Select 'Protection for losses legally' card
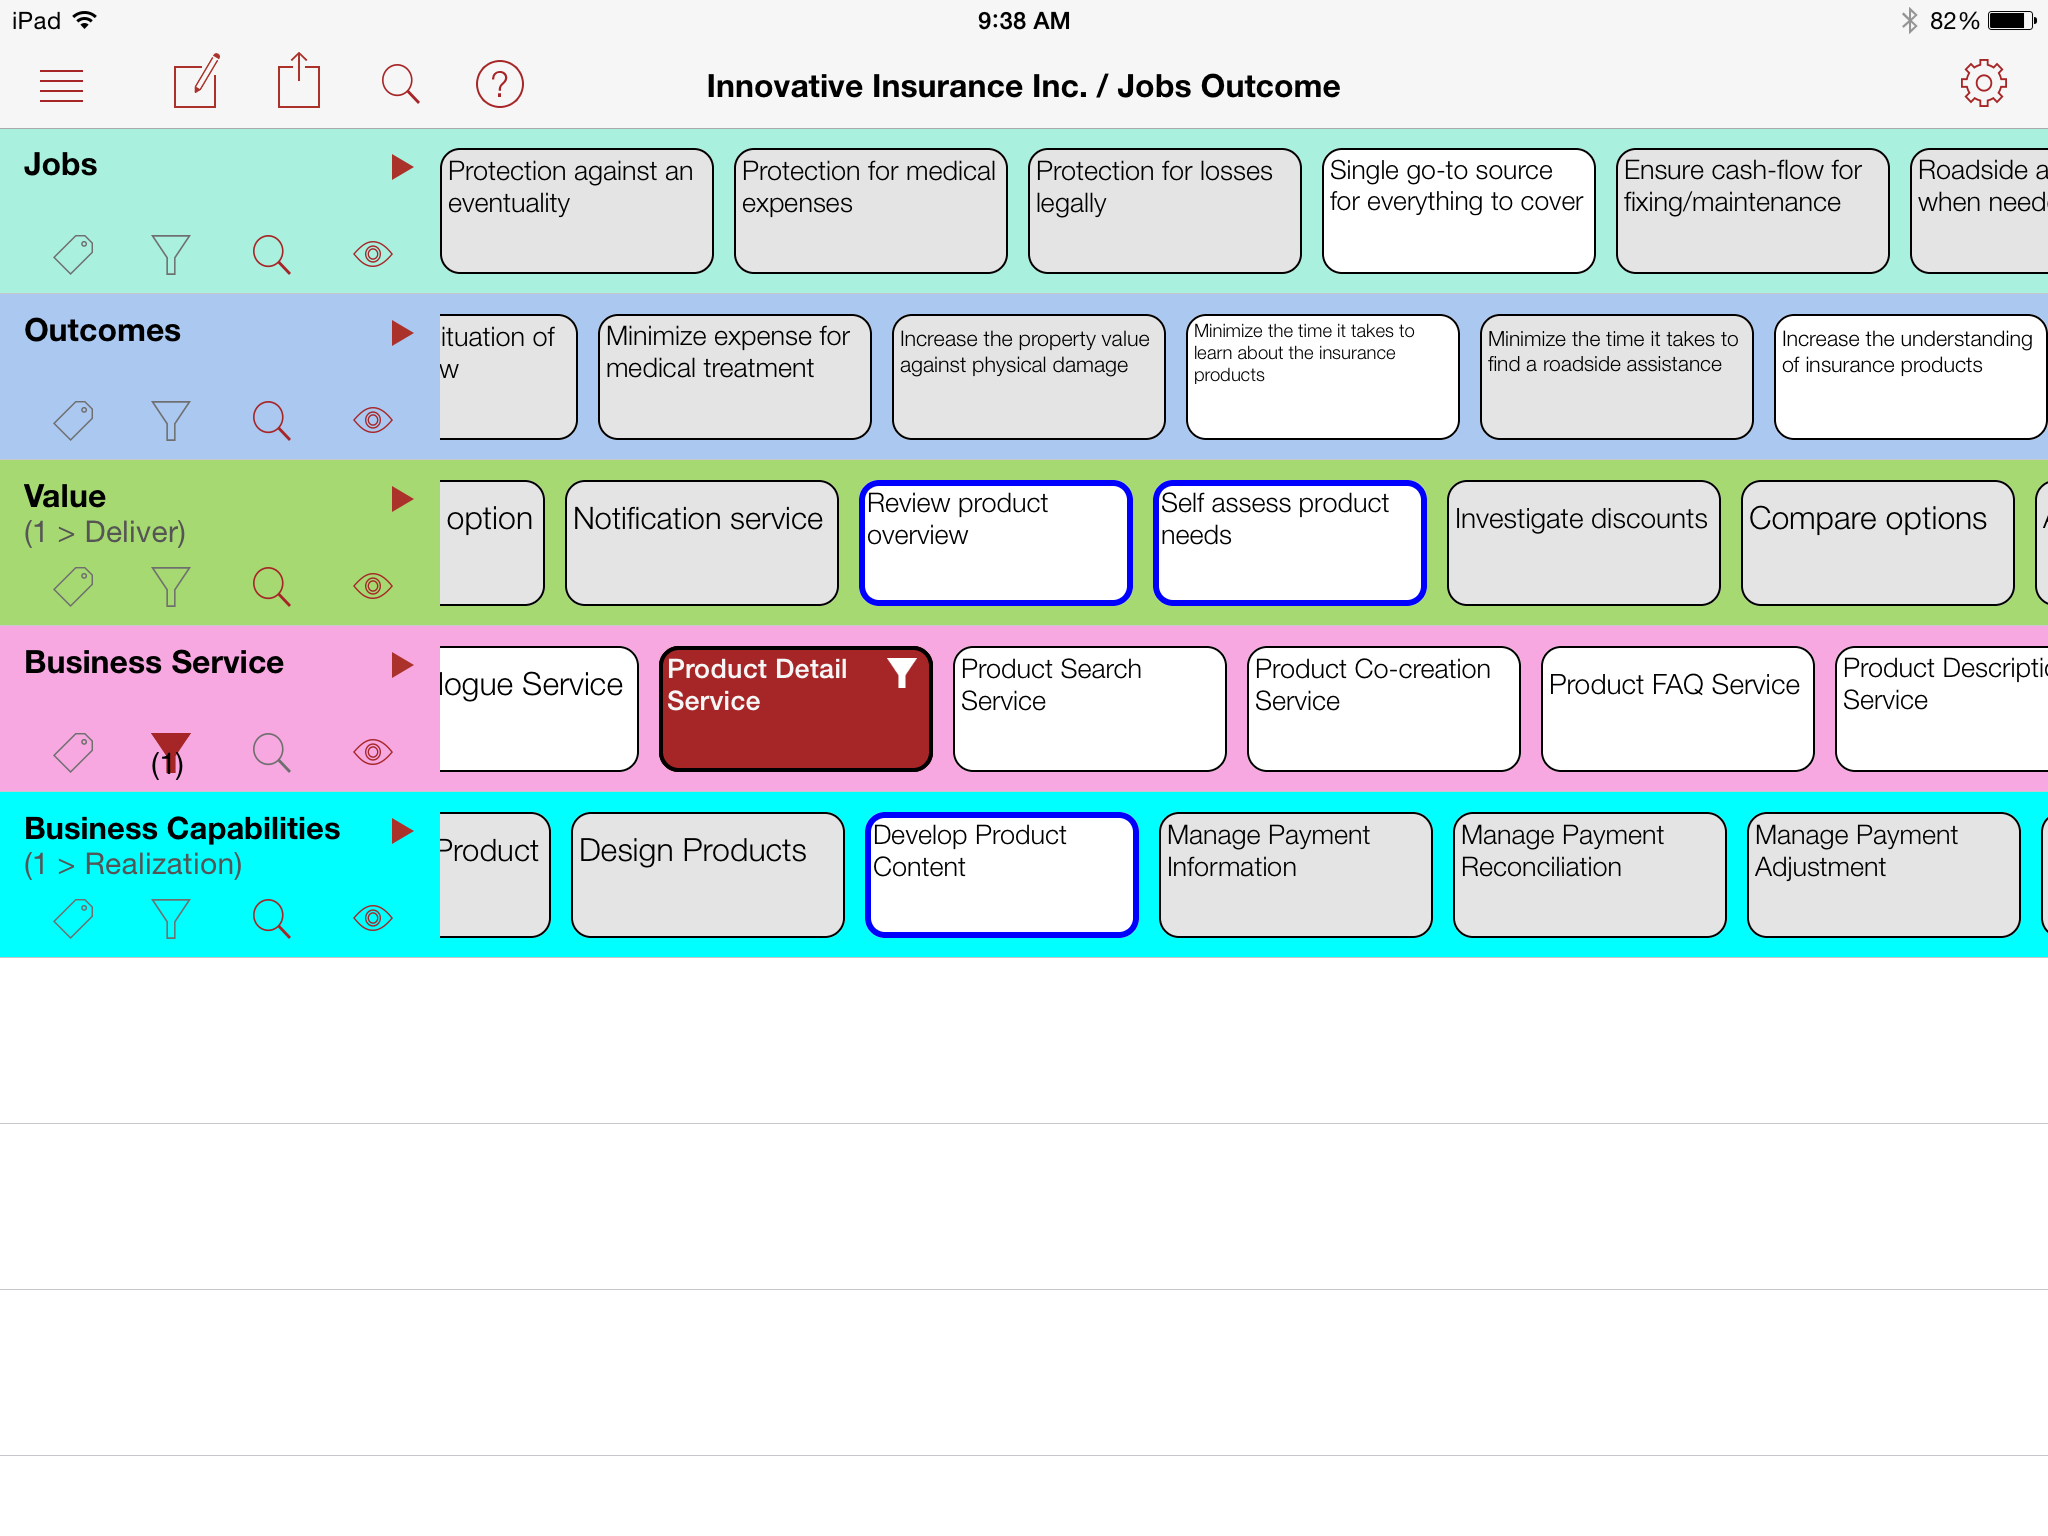The width and height of the screenshot is (2048, 1536). coord(1165,211)
